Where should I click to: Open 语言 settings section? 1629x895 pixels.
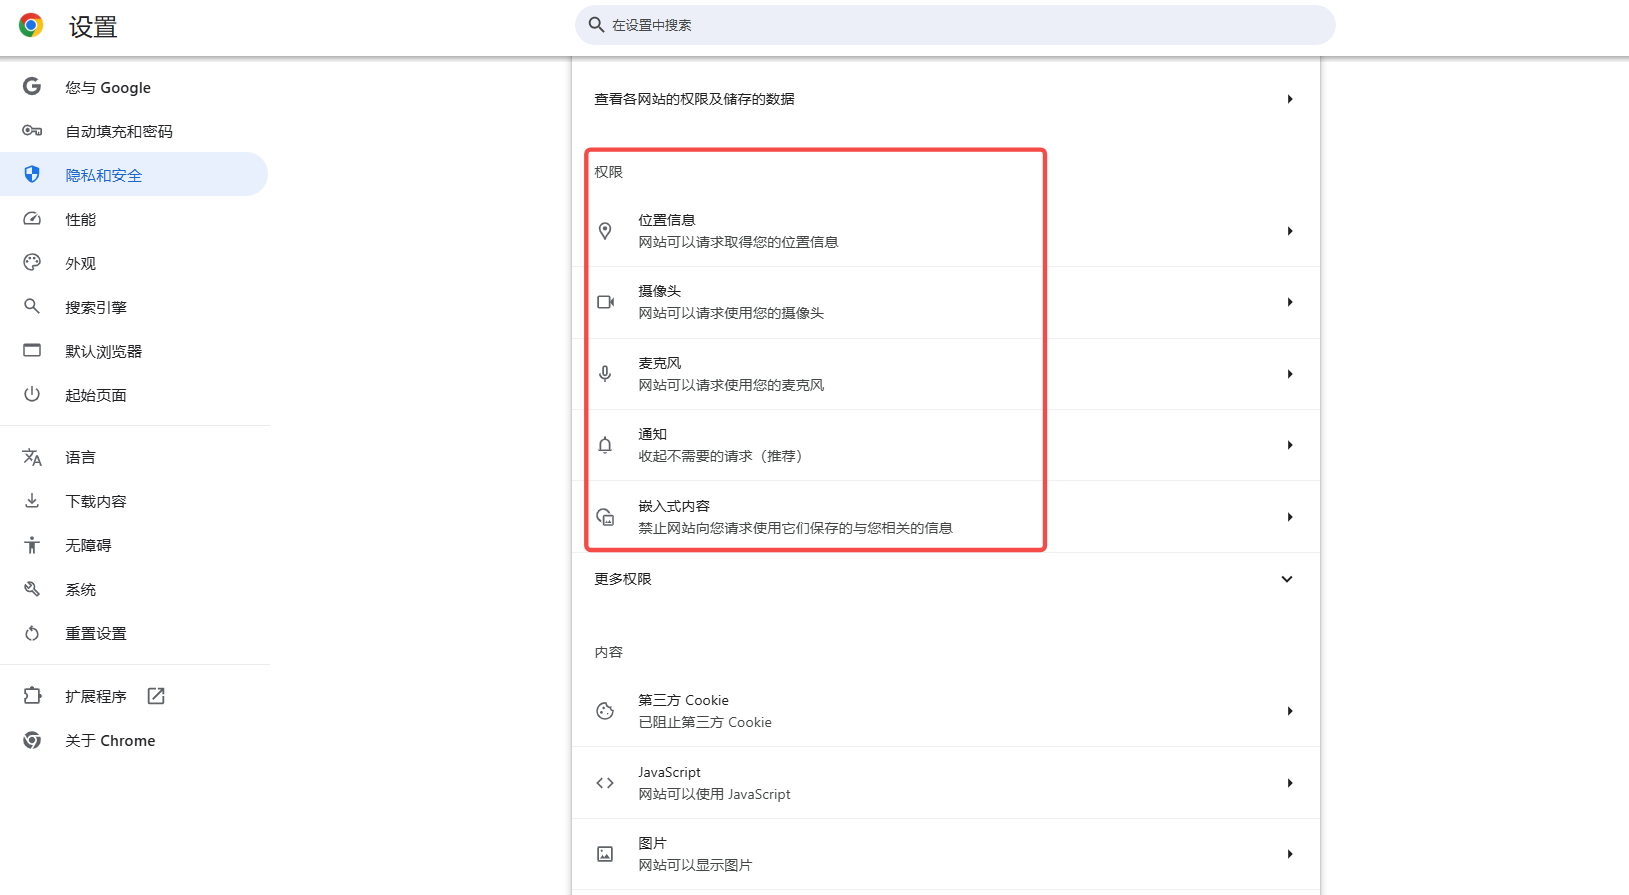(x=134, y=457)
